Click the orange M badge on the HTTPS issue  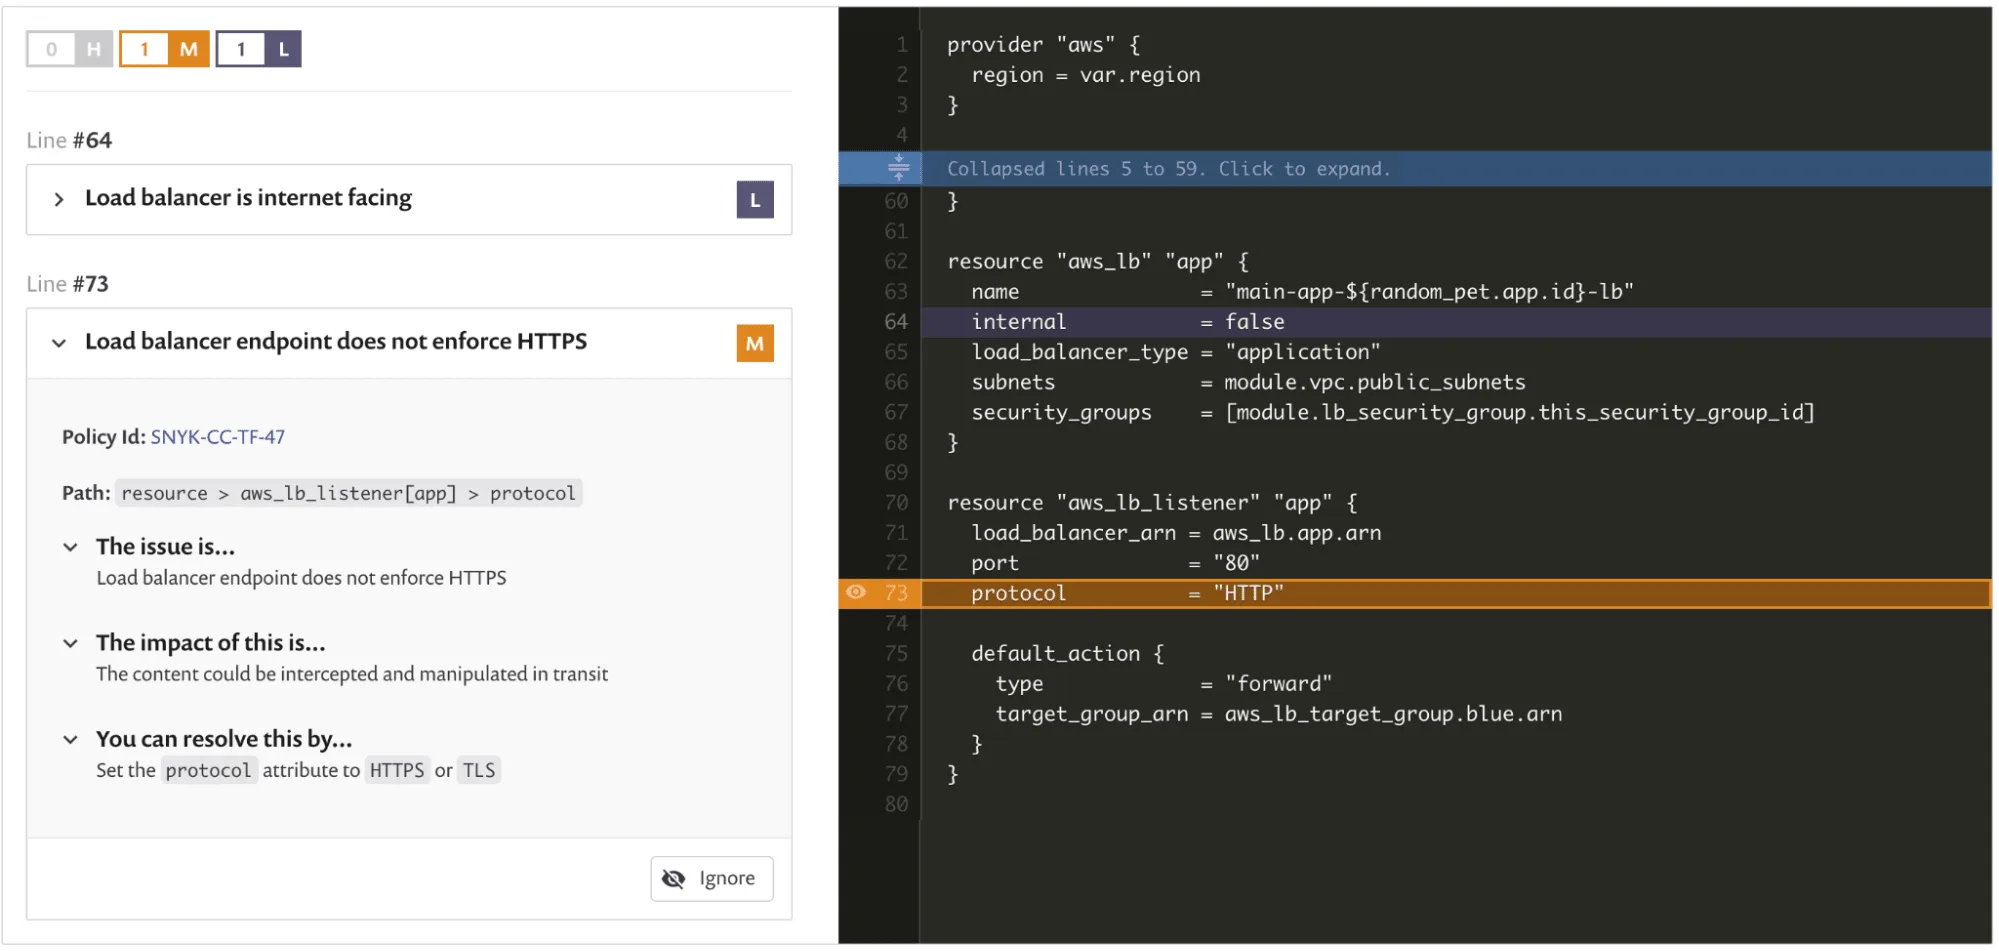pos(755,343)
